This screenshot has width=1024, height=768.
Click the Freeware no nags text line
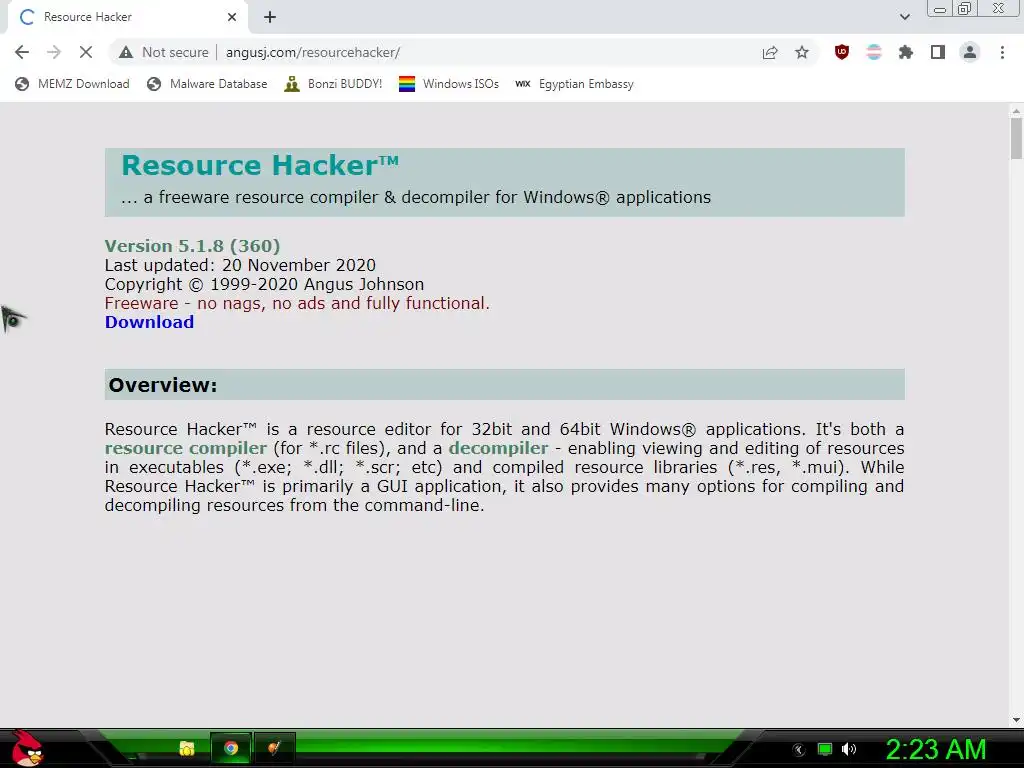pyautogui.click(x=297, y=303)
